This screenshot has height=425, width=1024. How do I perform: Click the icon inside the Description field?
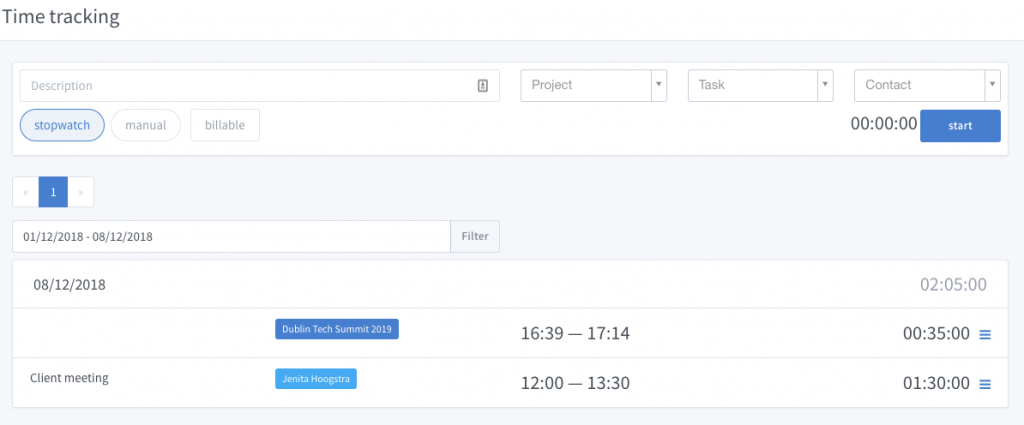(483, 86)
